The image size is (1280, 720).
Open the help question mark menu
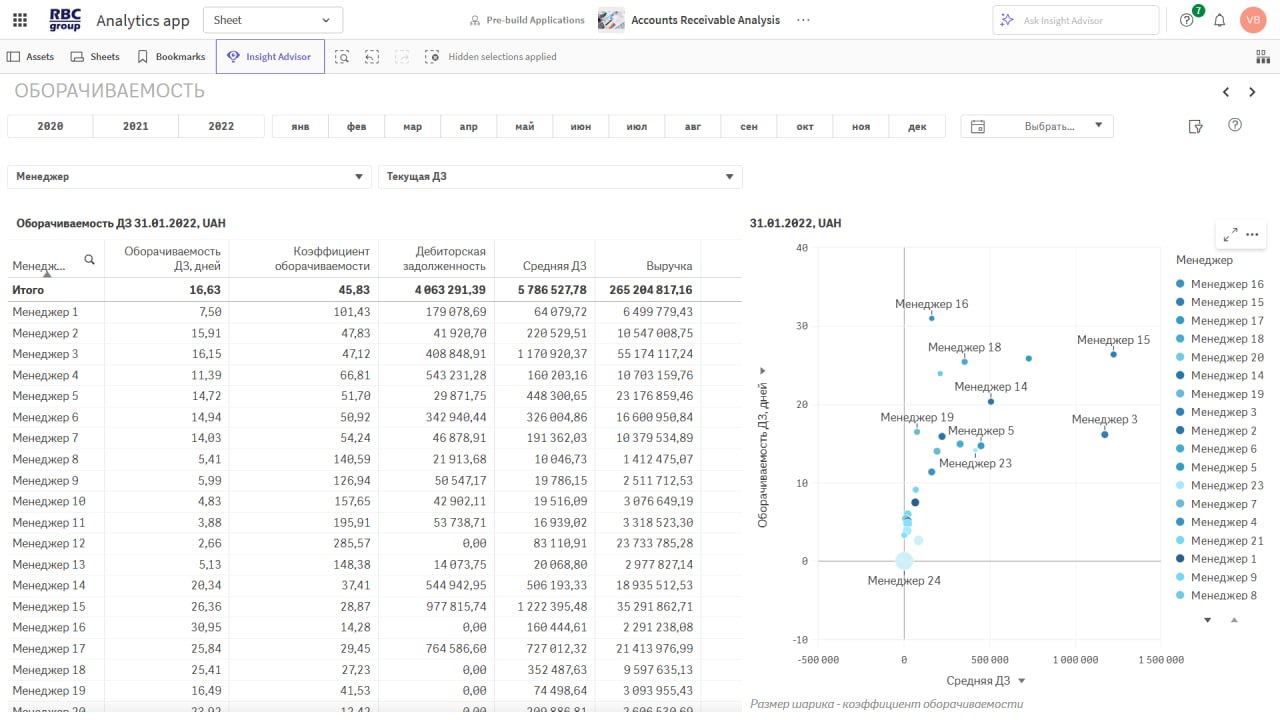[x=1187, y=20]
